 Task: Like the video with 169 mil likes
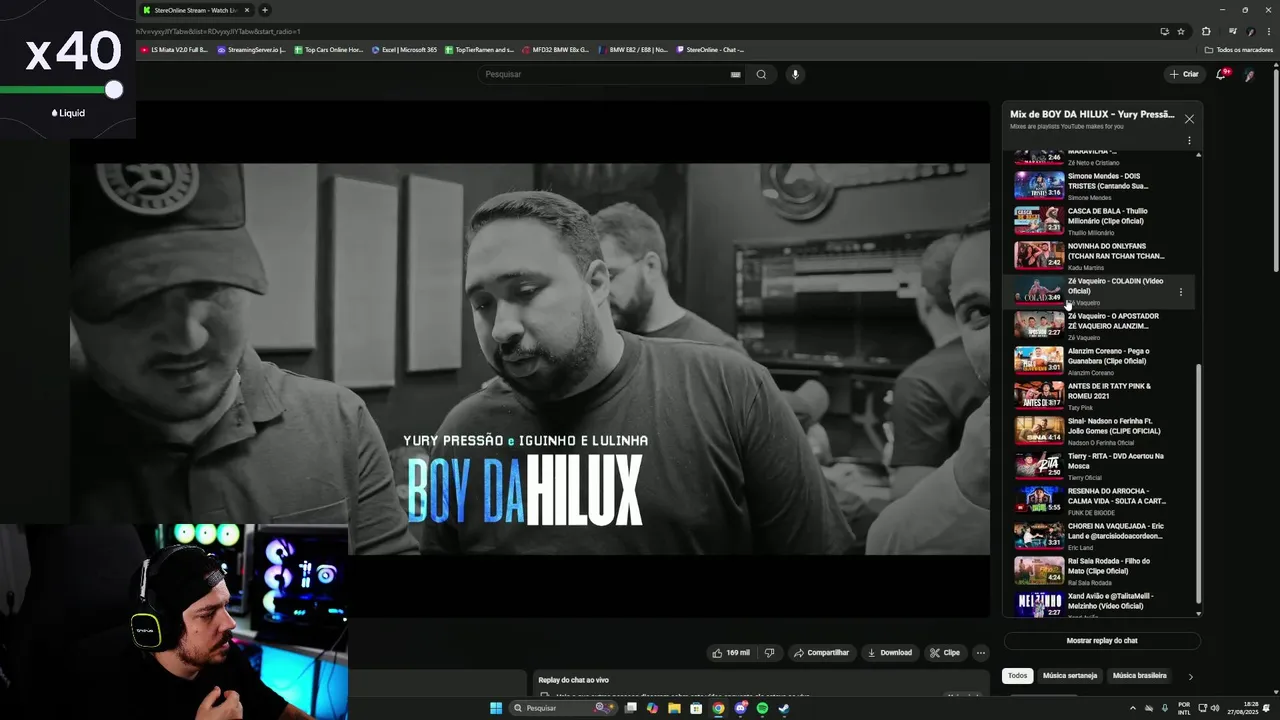731,653
